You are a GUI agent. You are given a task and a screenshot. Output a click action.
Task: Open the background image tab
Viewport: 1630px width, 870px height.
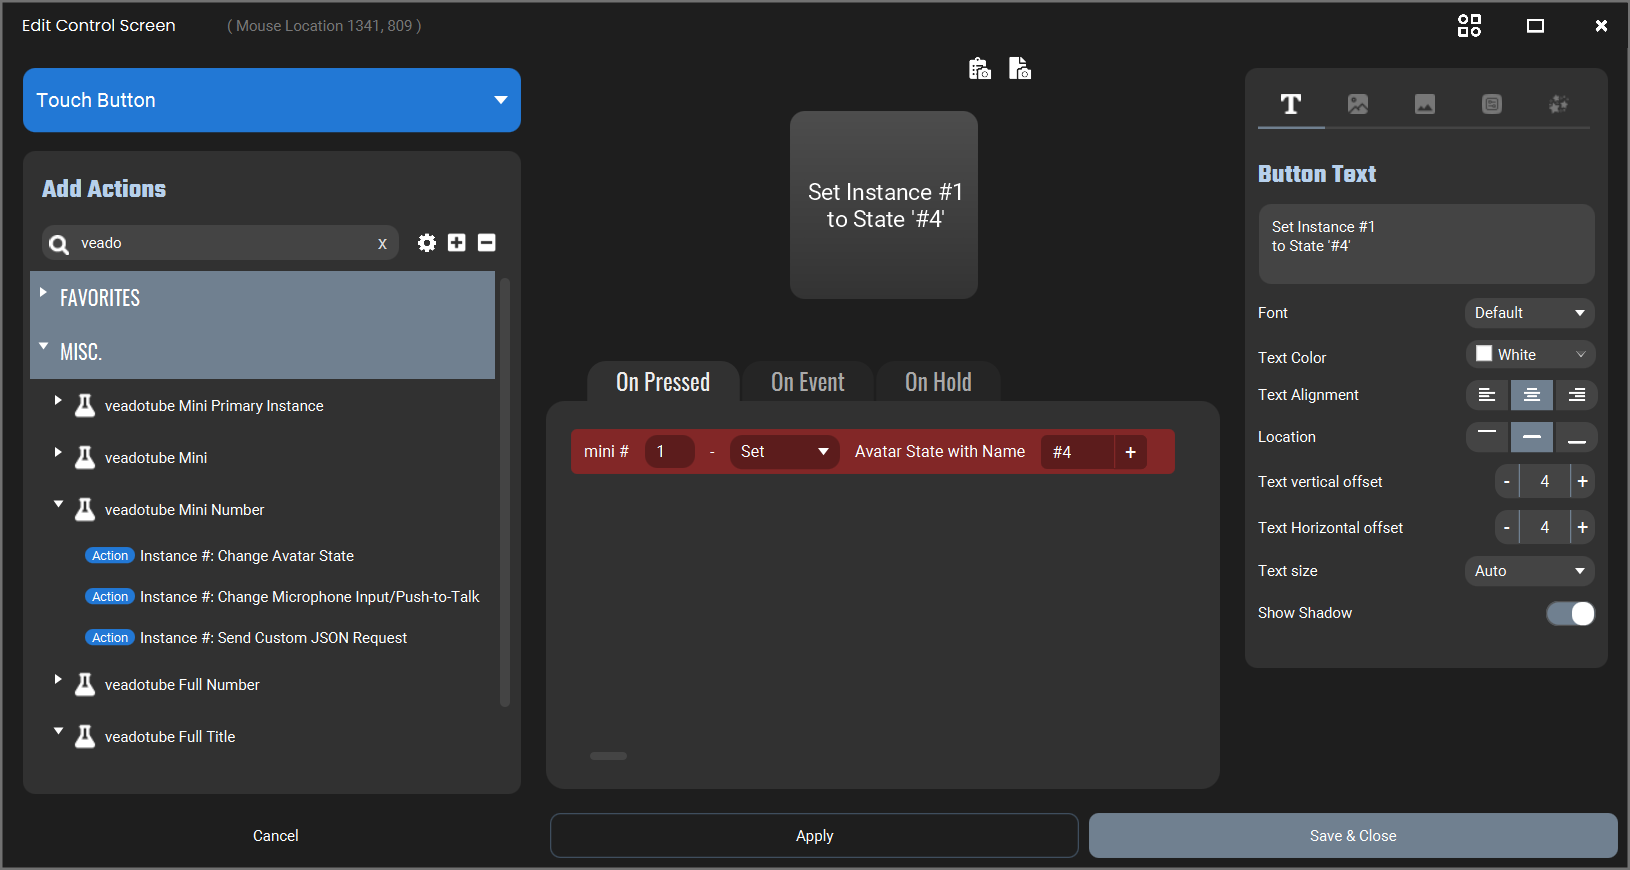1425,104
